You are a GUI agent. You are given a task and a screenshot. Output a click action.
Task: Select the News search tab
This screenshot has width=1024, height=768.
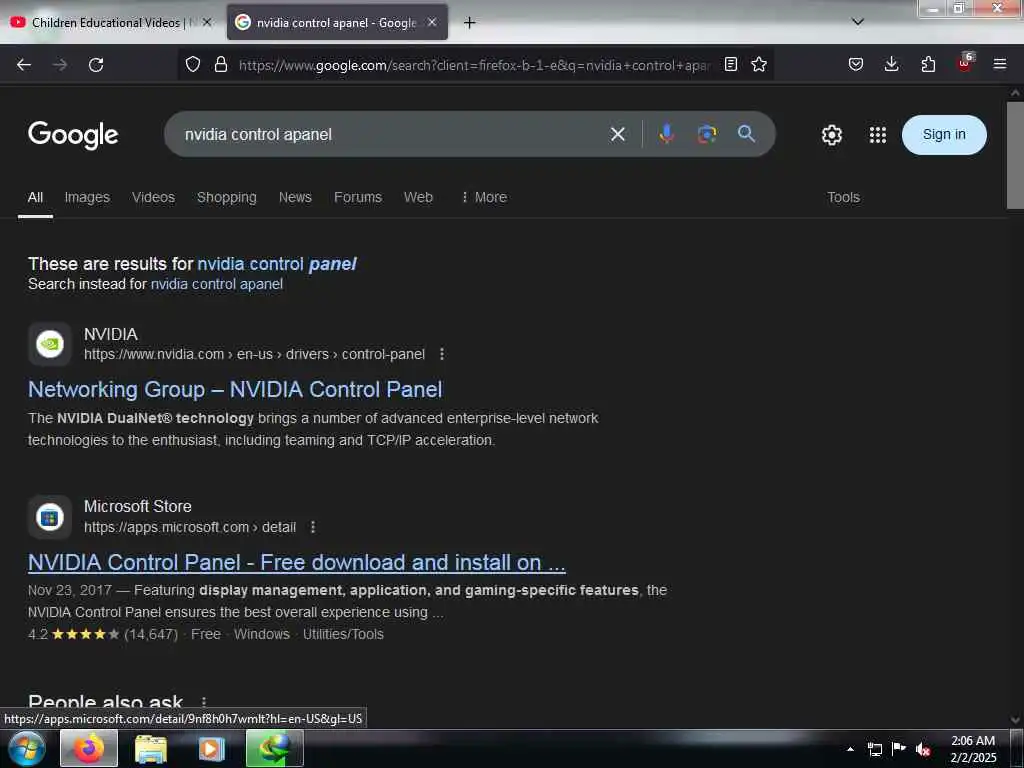coord(295,197)
